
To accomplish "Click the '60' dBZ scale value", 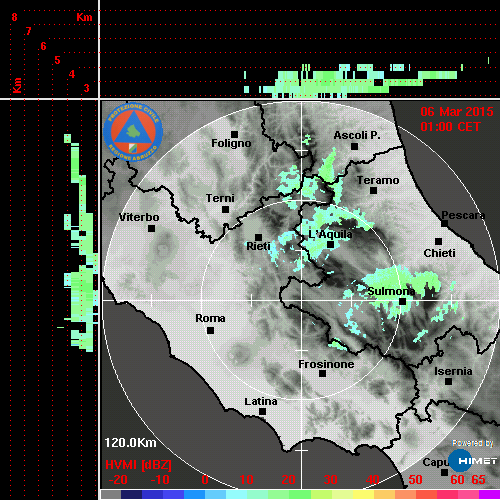I will [x=457, y=480].
